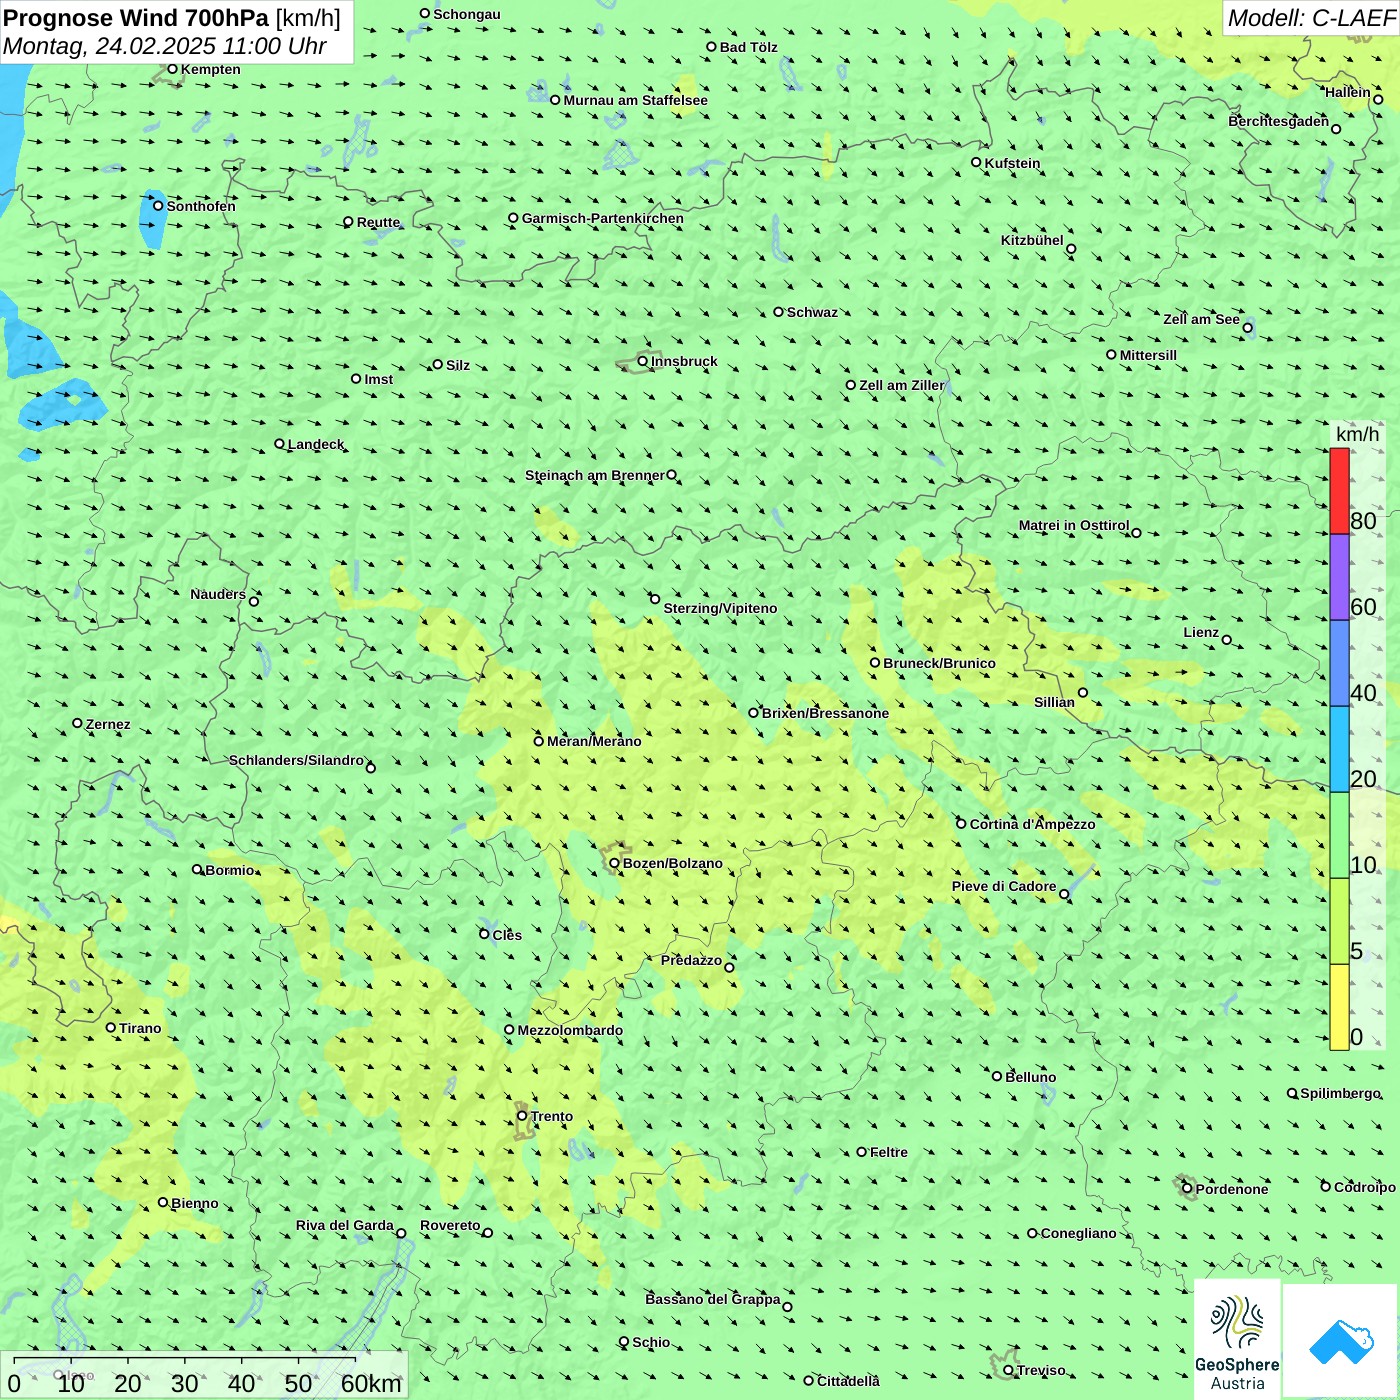
Task: Click the cyan 20-40 legend color
Action: [1339, 749]
